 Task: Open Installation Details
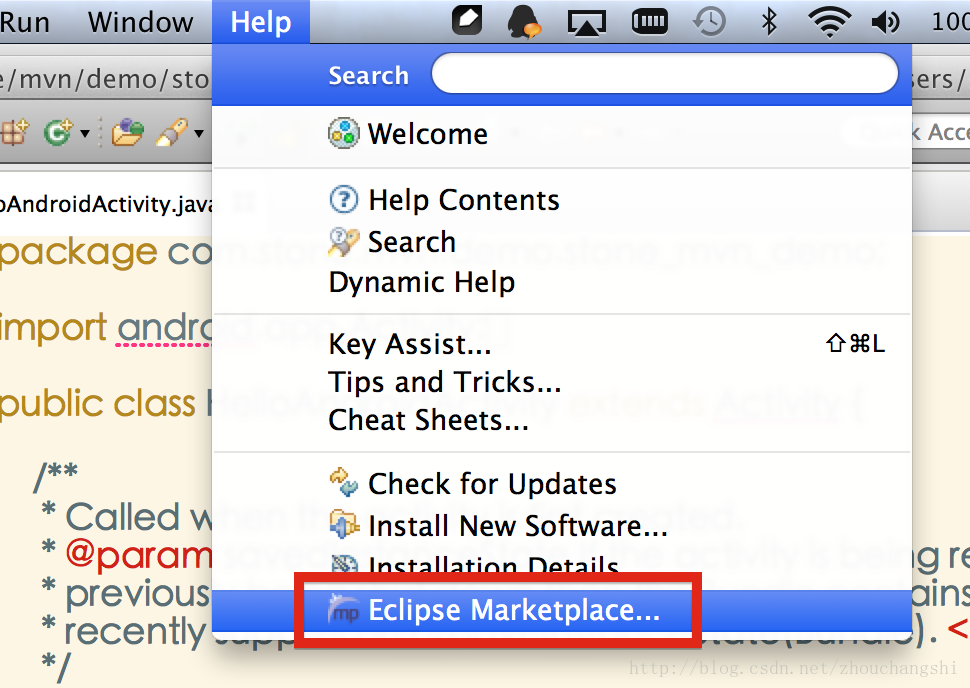(x=562, y=564)
